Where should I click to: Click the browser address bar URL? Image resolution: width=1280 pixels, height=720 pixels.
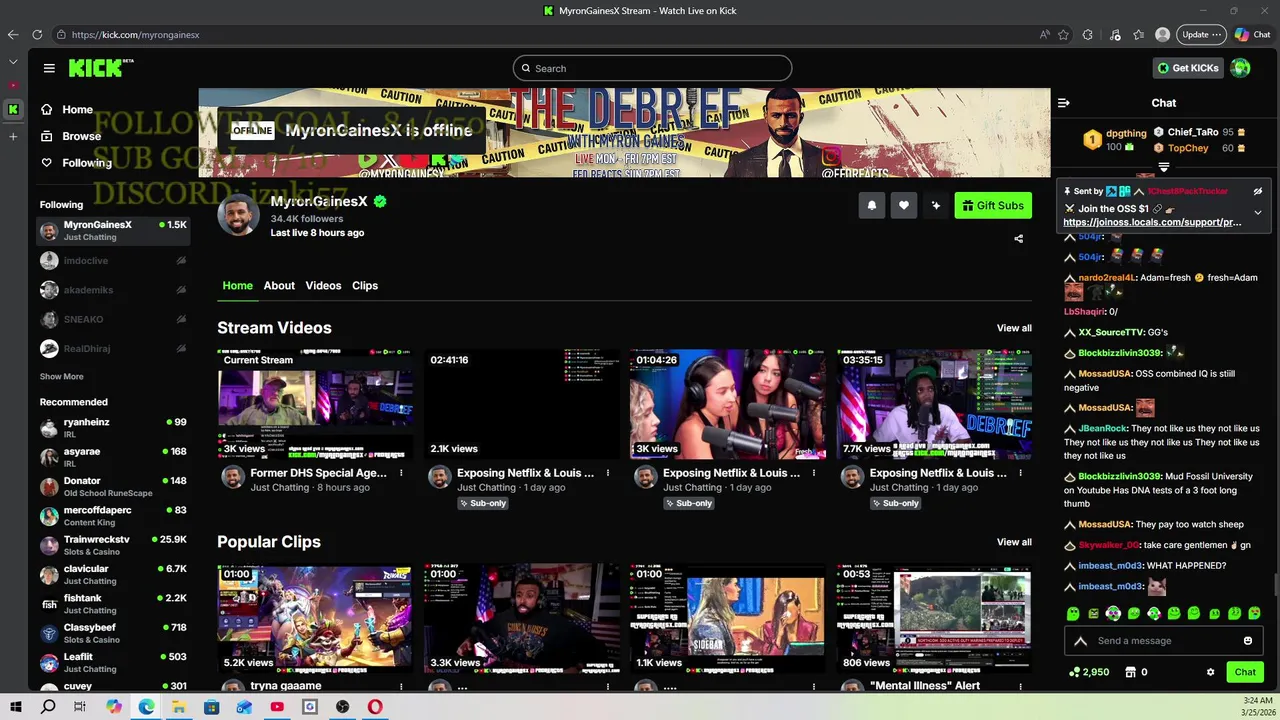tap(136, 35)
